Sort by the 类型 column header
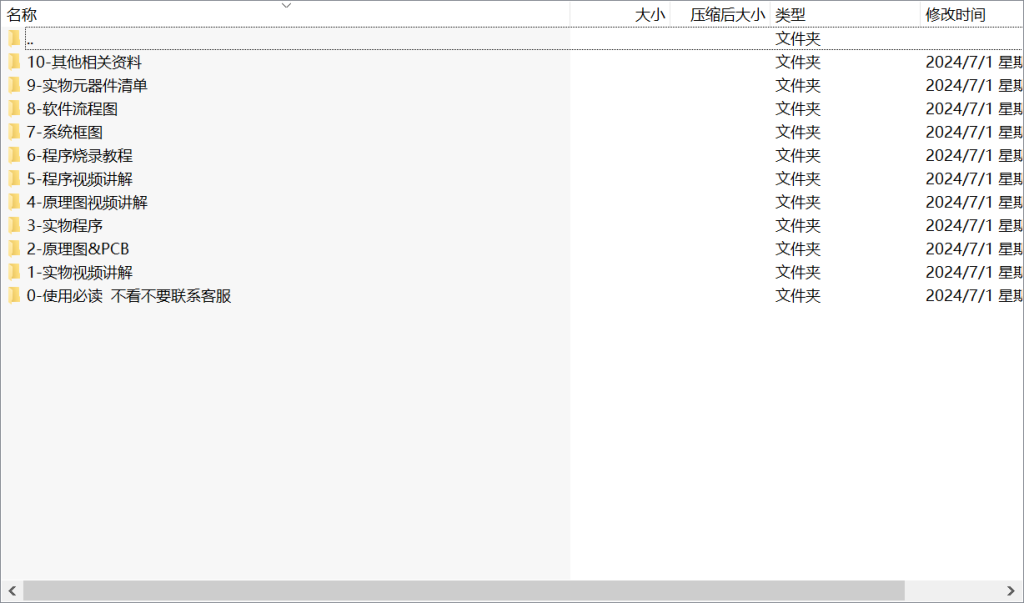Viewport: 1024px width, 603px height. pyautogui.click(x=790, y=15)
